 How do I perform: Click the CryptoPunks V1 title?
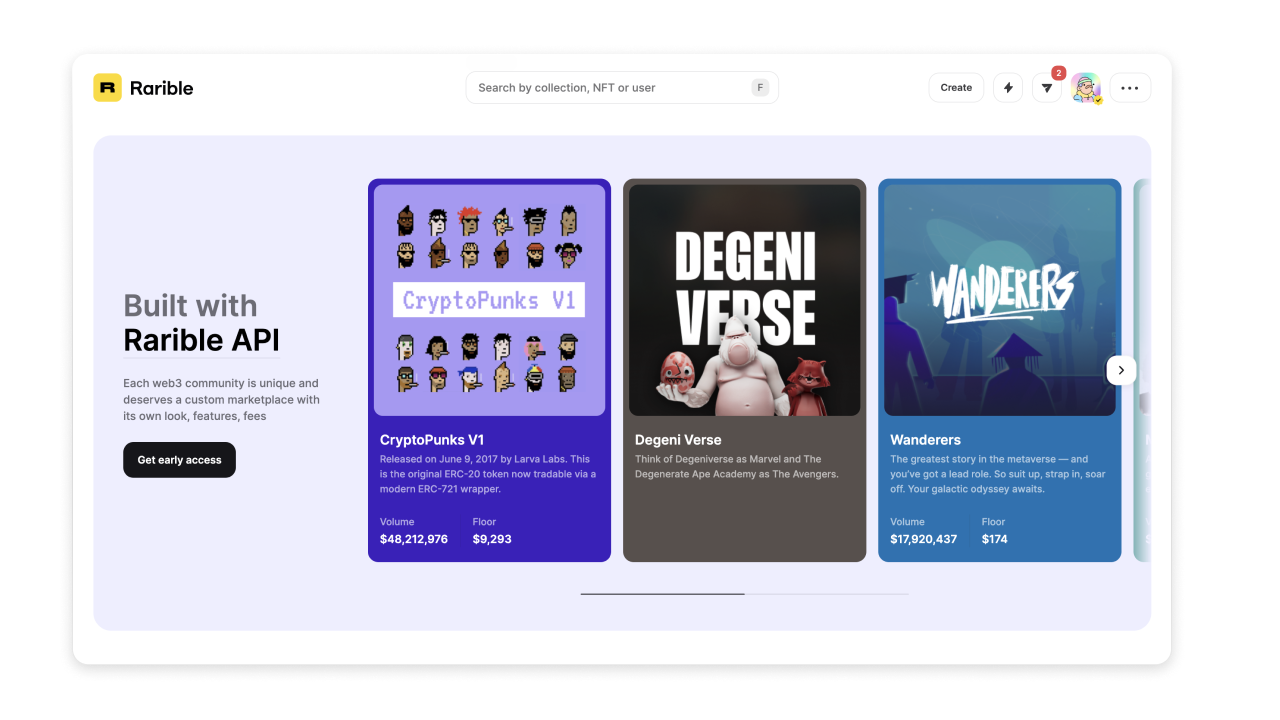(432, 440)
